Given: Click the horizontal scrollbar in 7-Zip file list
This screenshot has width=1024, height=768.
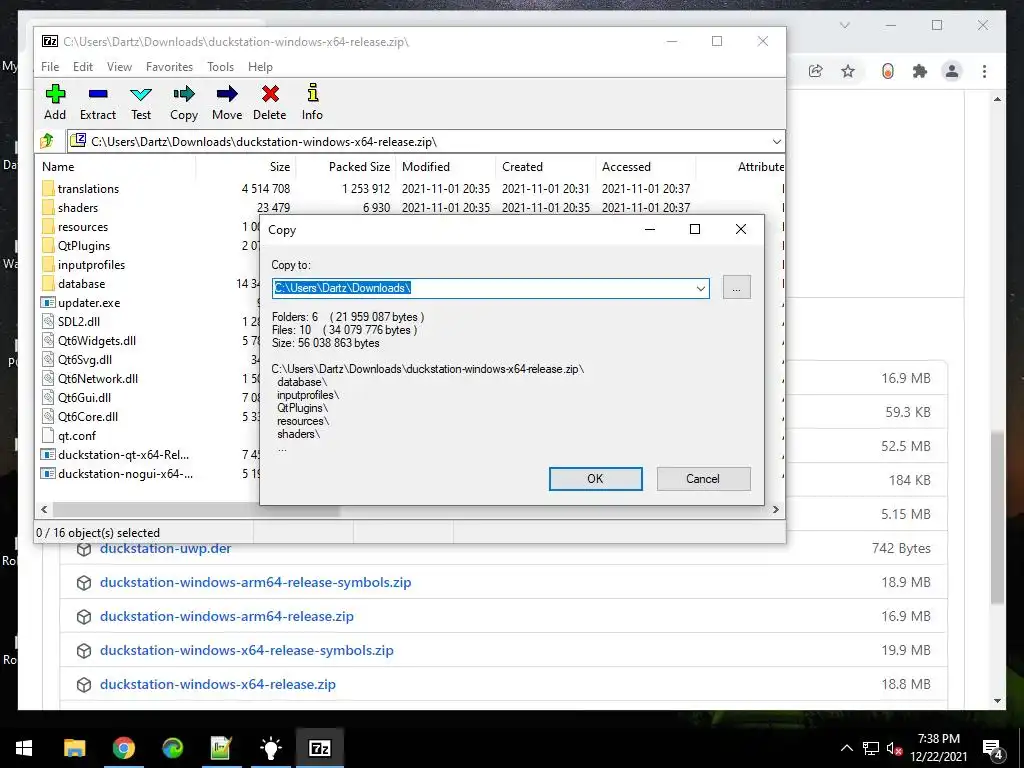Looking at the screenshot, I should [x=196, y=509].
